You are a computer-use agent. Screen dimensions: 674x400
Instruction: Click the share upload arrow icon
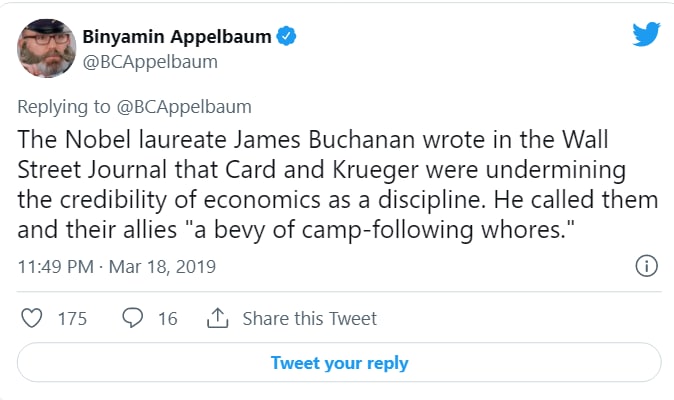pos(217,319)
